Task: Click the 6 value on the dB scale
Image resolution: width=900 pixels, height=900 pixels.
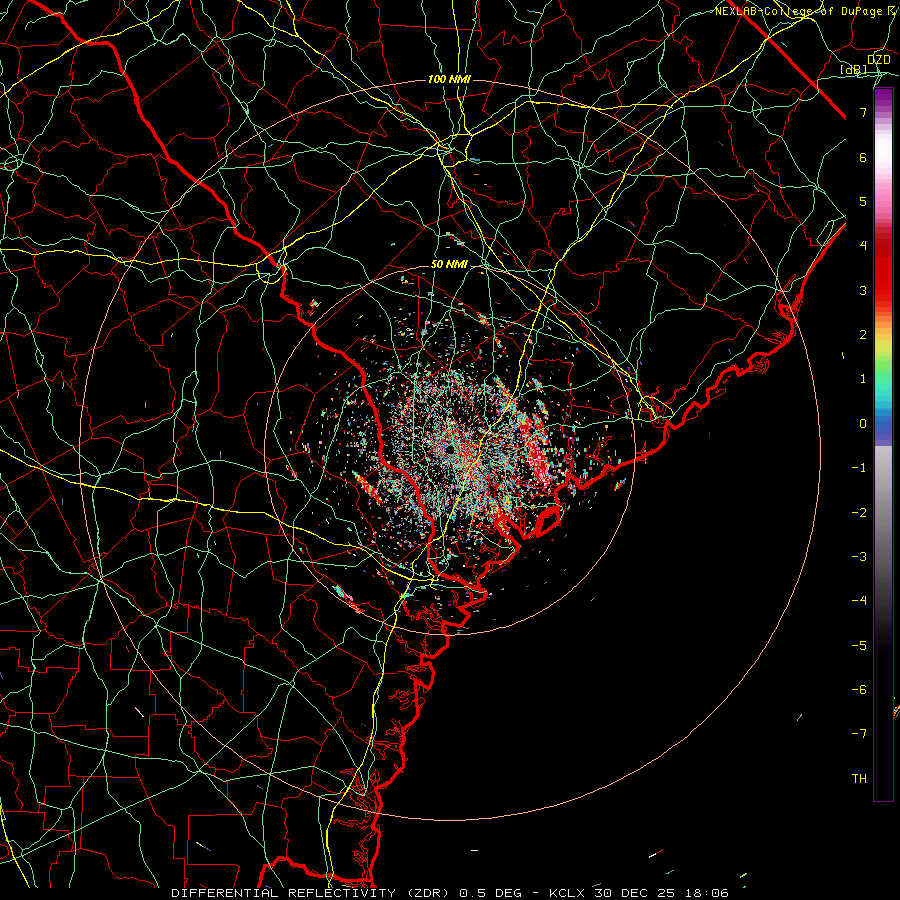Action: 863,157
